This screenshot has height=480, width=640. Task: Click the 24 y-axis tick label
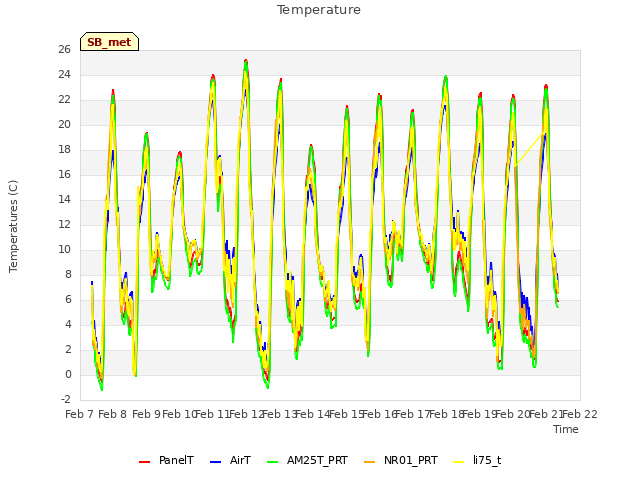point(64,75)
